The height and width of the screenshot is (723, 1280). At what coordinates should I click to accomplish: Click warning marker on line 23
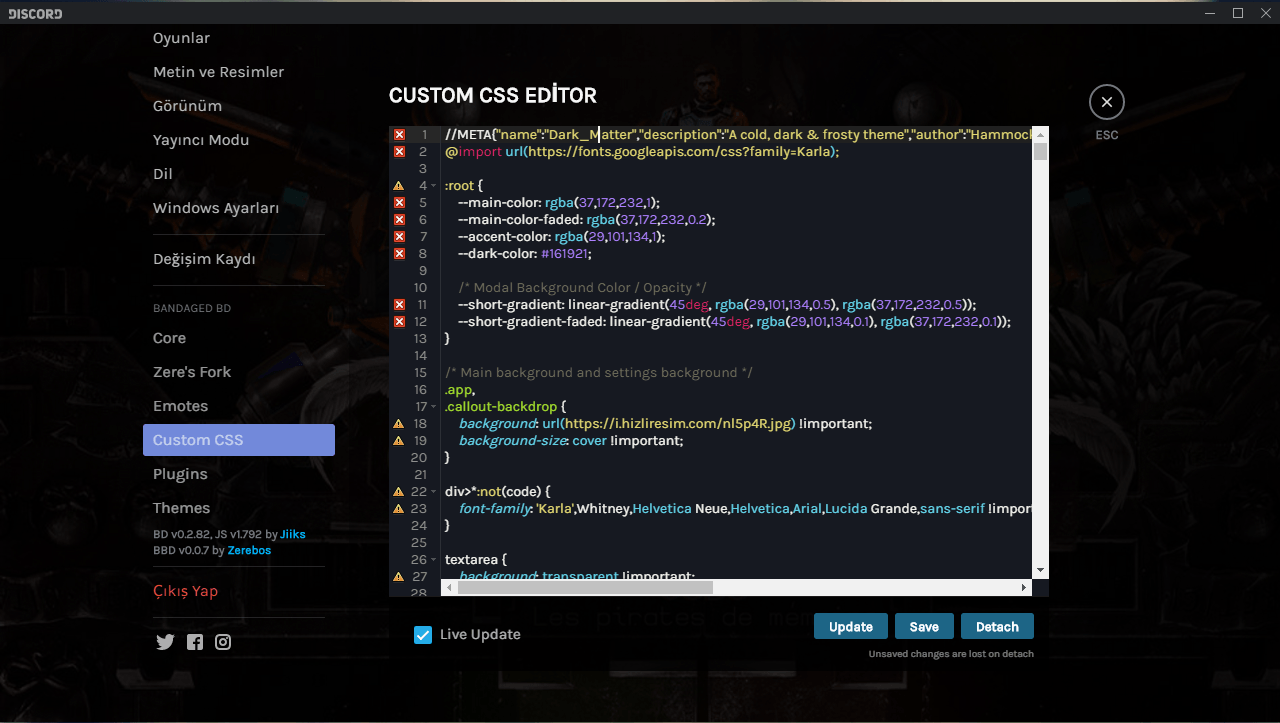(399, 508)
